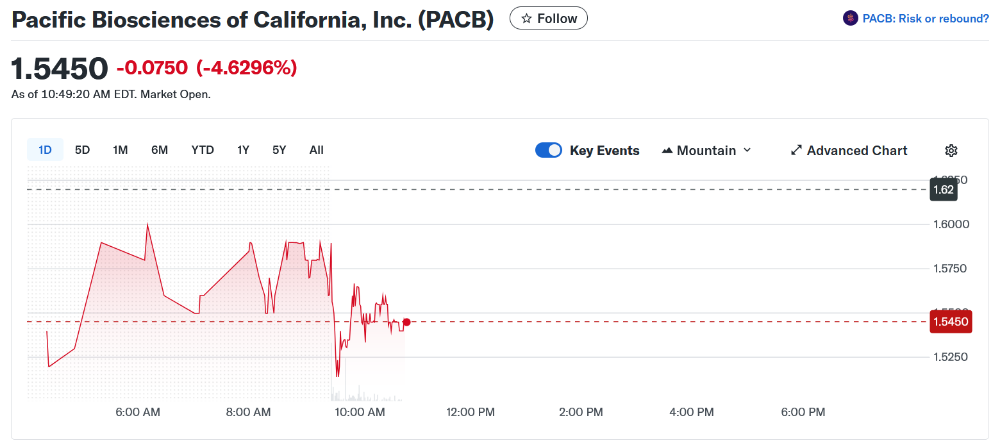This screenshot has width=1000, height=446.
Task: Show the 6M chart range
Action: 160,150
